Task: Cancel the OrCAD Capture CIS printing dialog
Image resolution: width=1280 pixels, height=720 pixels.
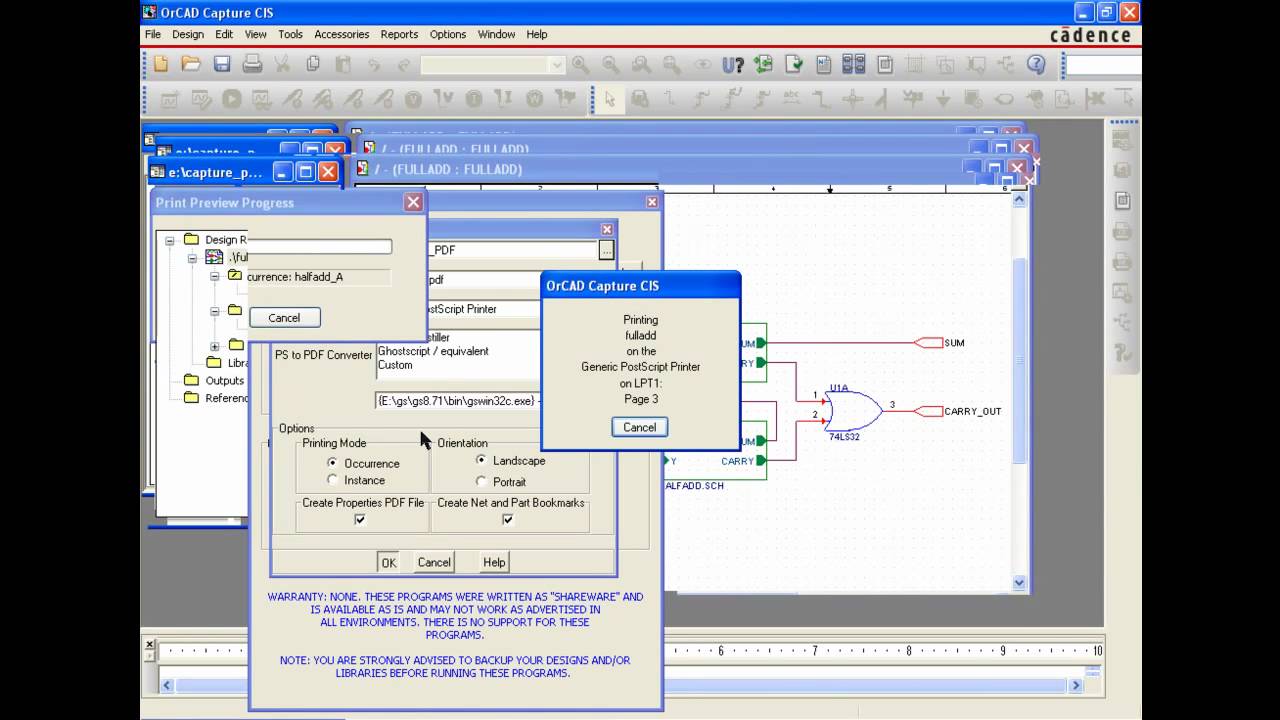Action: [x=640, y=427]
